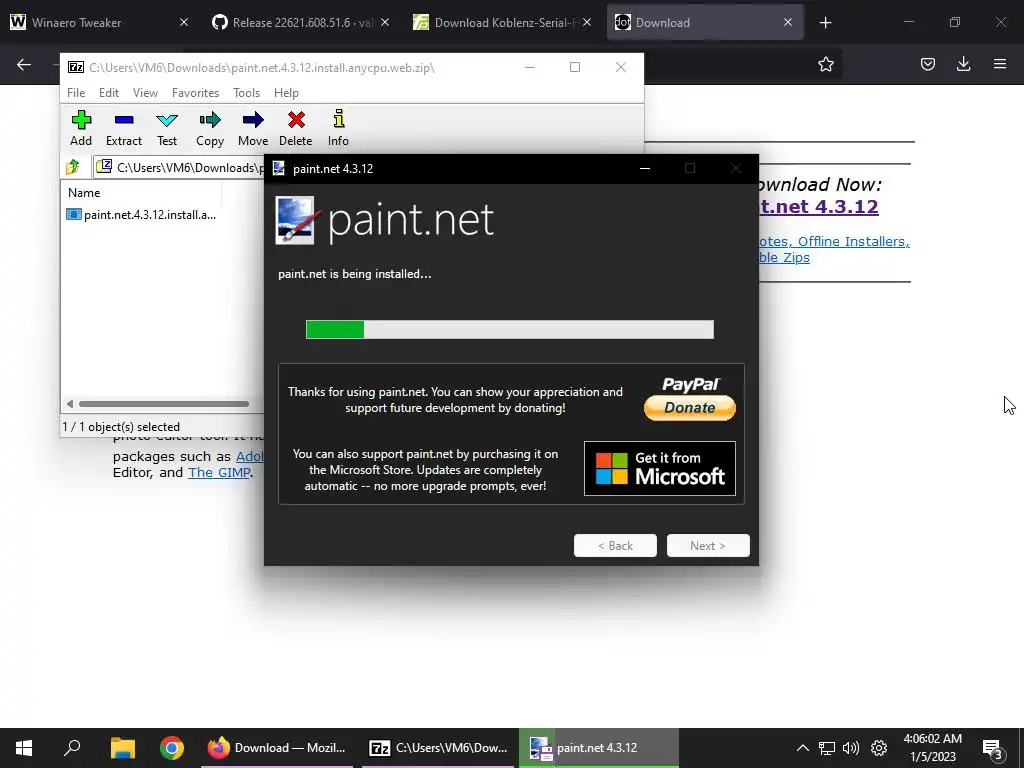Viewport: 1024px width, 768px height.
Task: Open the View menu in 7-Zip
Action: click(x=145, y=93)
